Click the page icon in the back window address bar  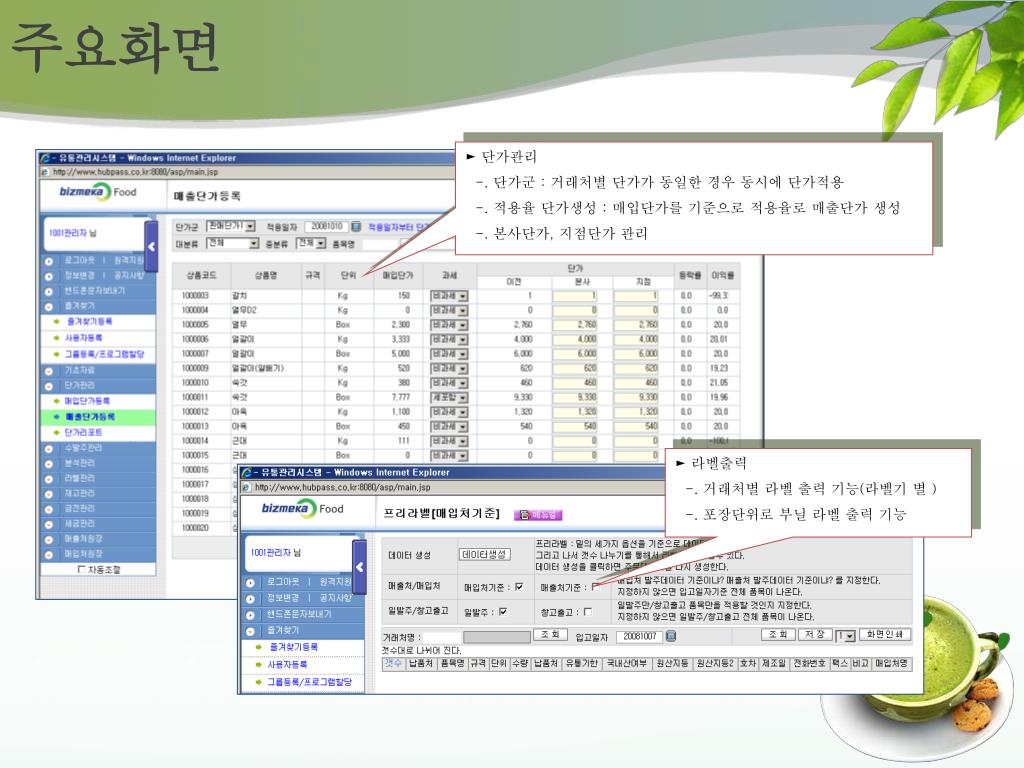45,172
